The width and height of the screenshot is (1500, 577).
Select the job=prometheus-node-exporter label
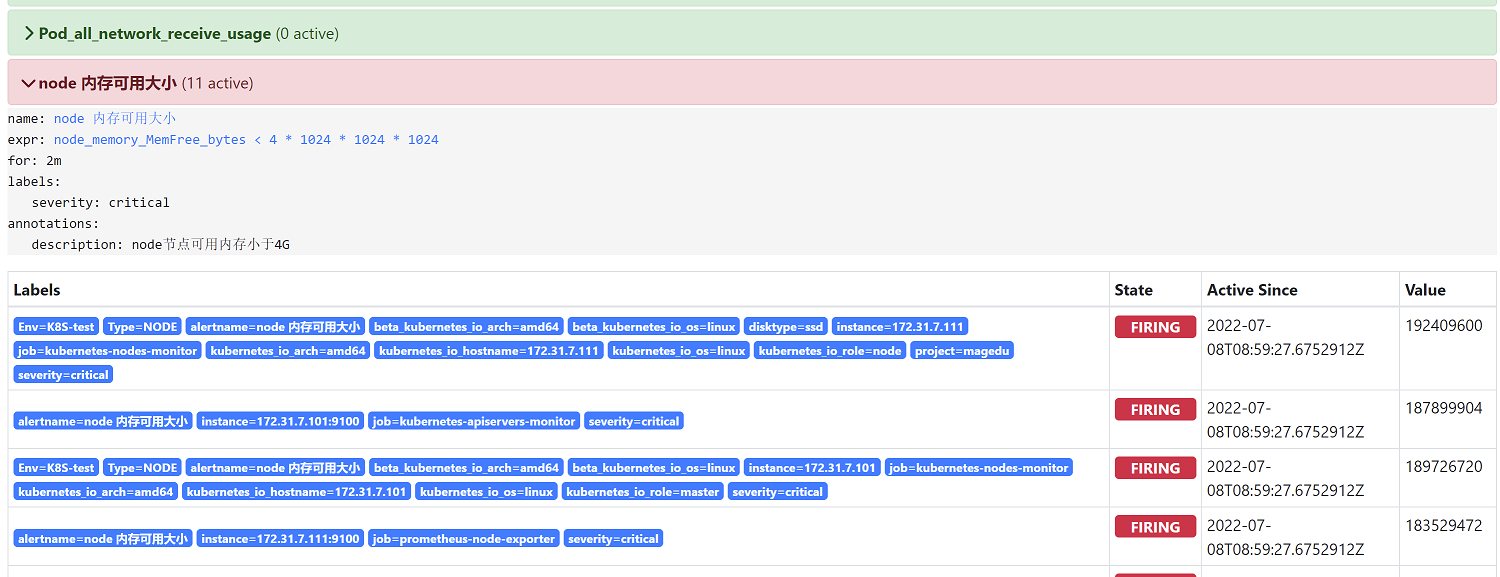click(463, 539)
